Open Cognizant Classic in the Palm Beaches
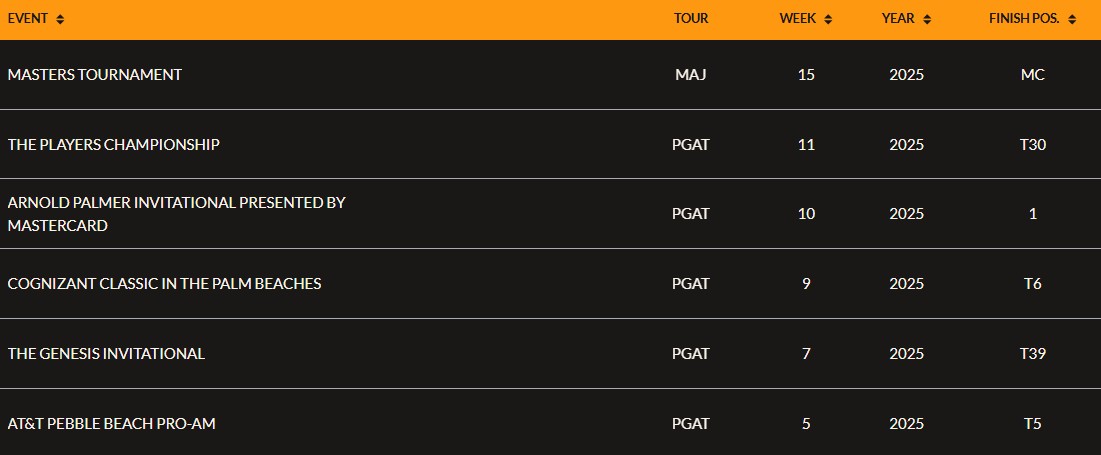 (164, 284)
